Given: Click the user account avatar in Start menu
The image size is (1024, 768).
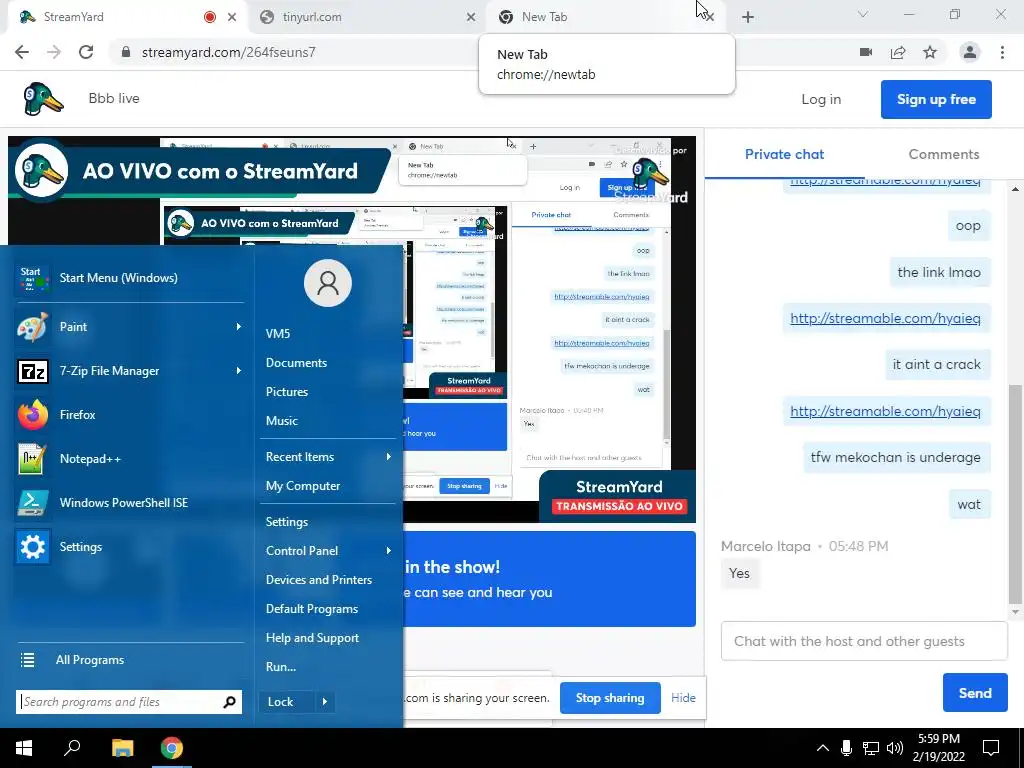Looking at the screenshot, I should pos(328,283).
